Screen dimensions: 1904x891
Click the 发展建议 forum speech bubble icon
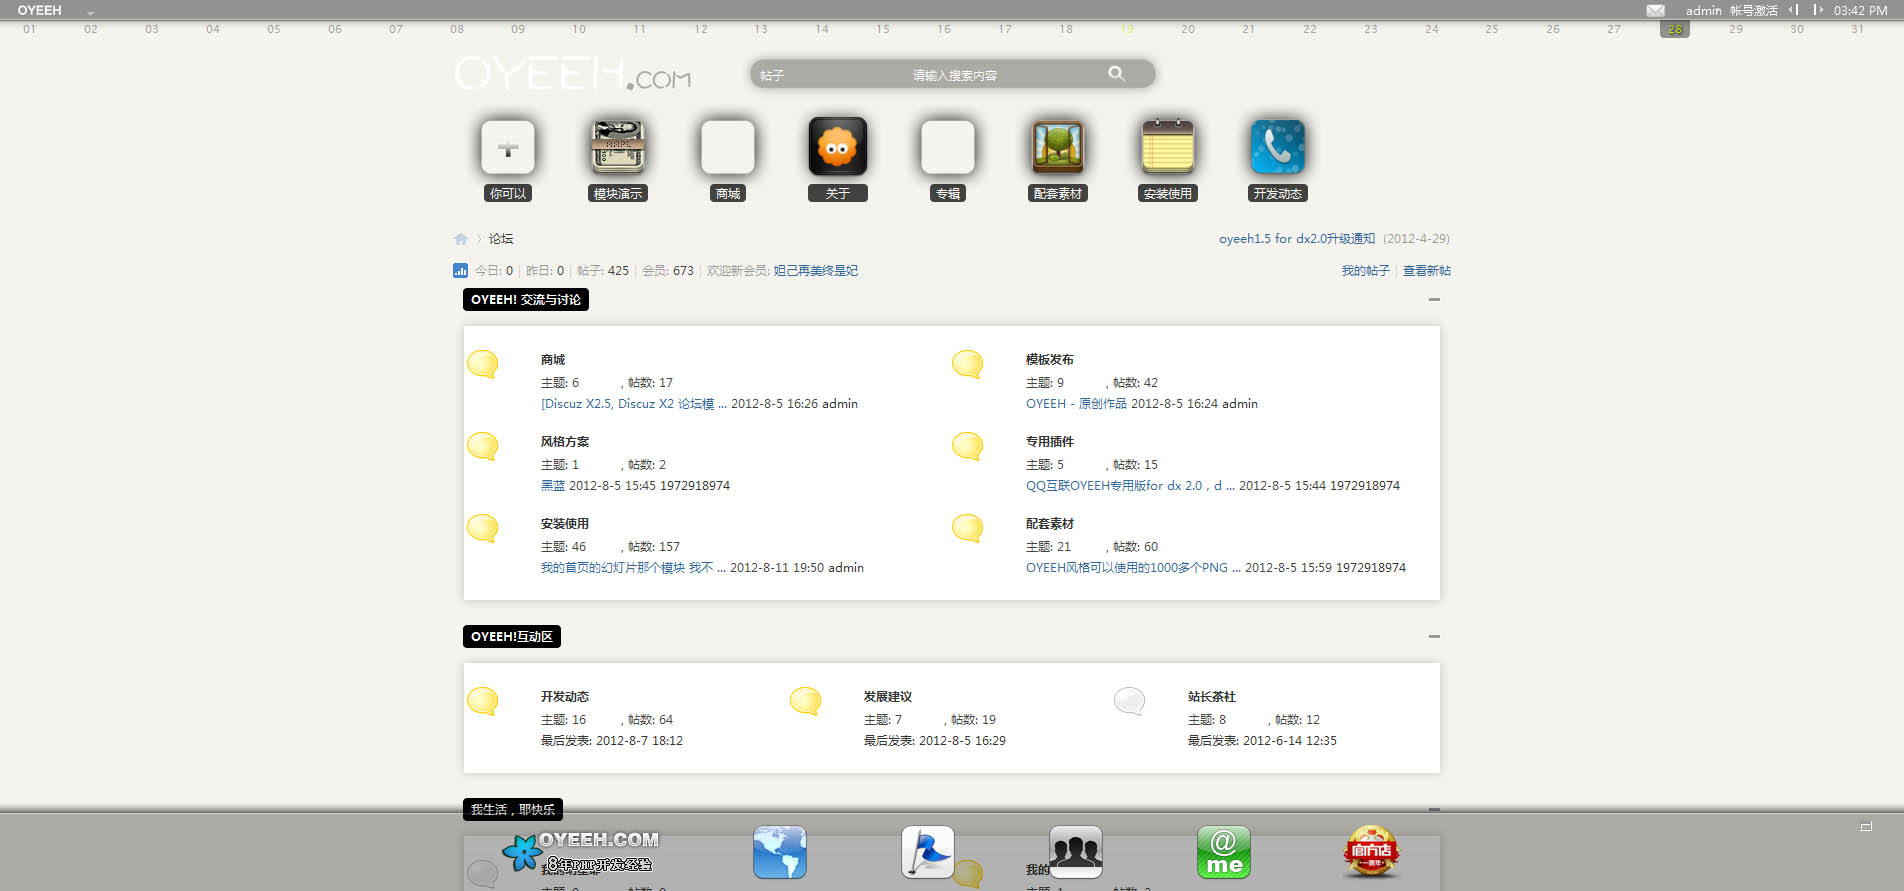coord(806,701)
